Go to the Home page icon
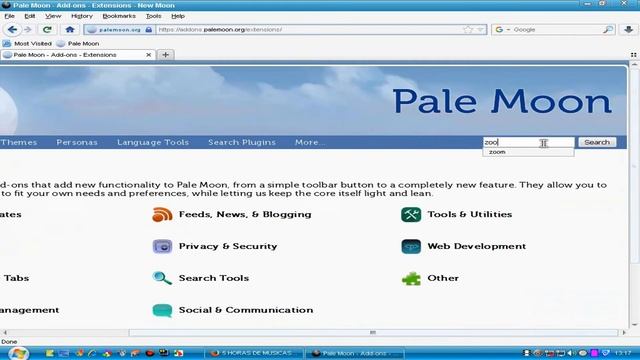 click(70, 29)
